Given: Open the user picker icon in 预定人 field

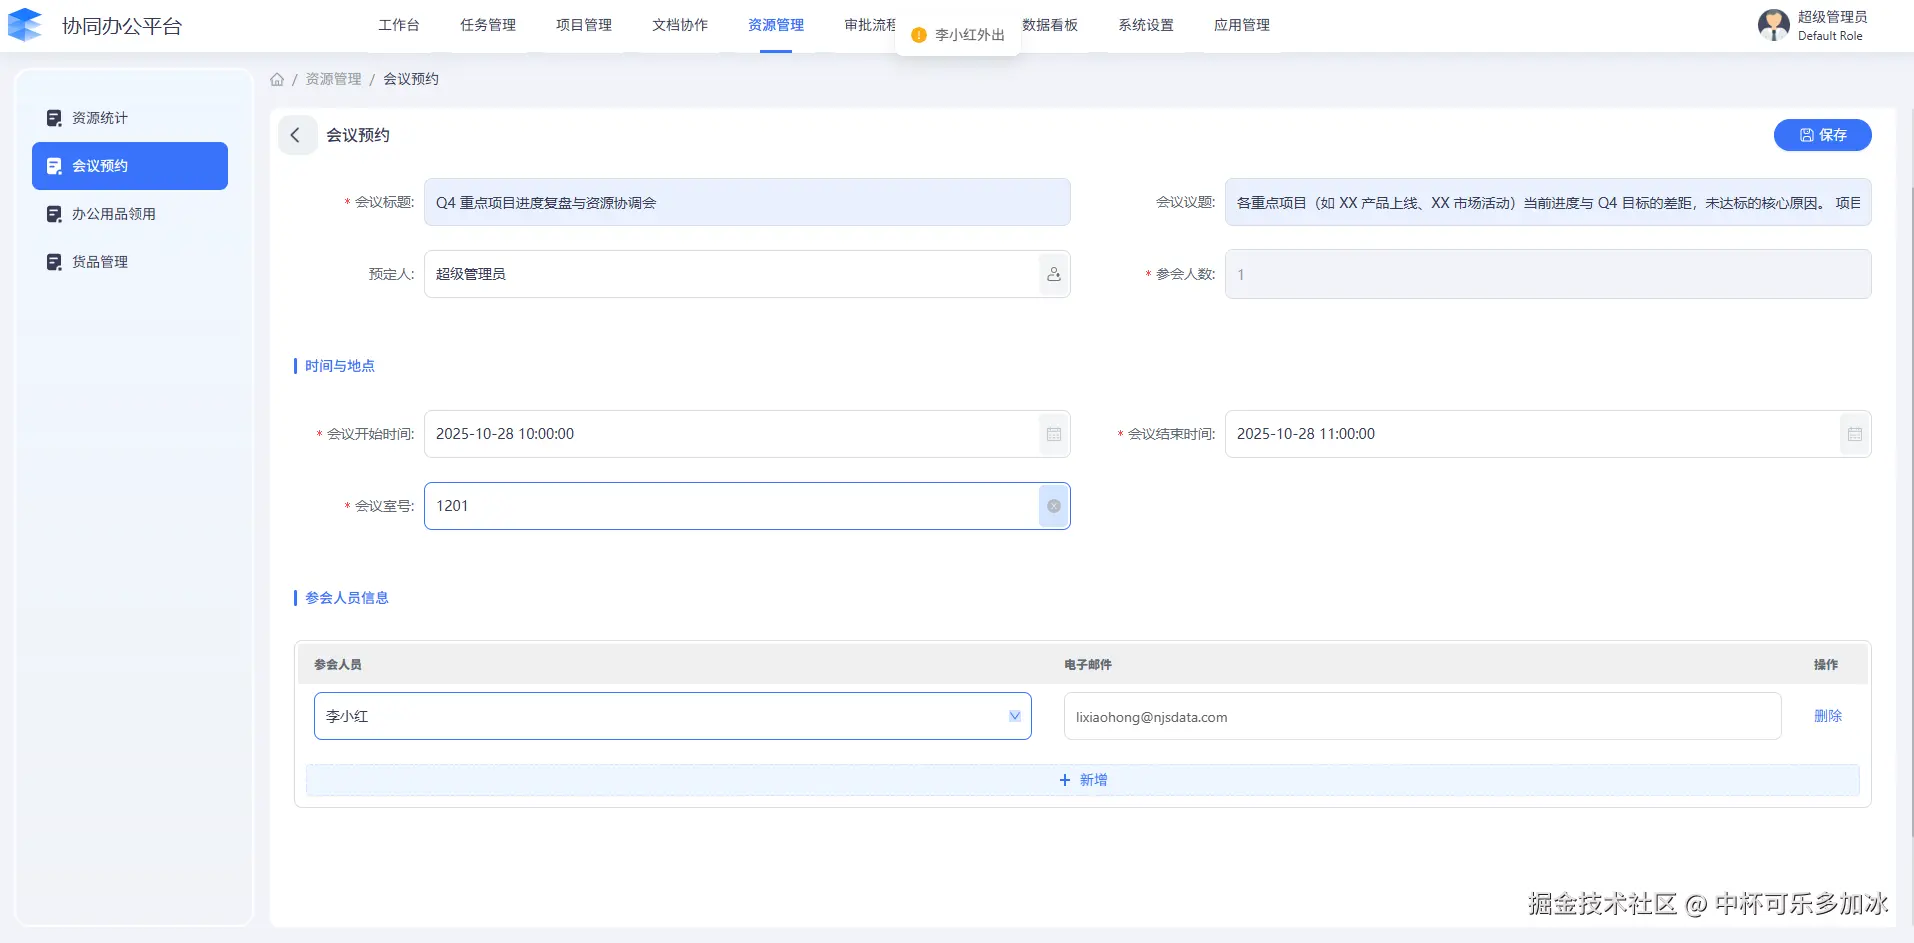Looking at the screenshot, I should [1053, 274].
